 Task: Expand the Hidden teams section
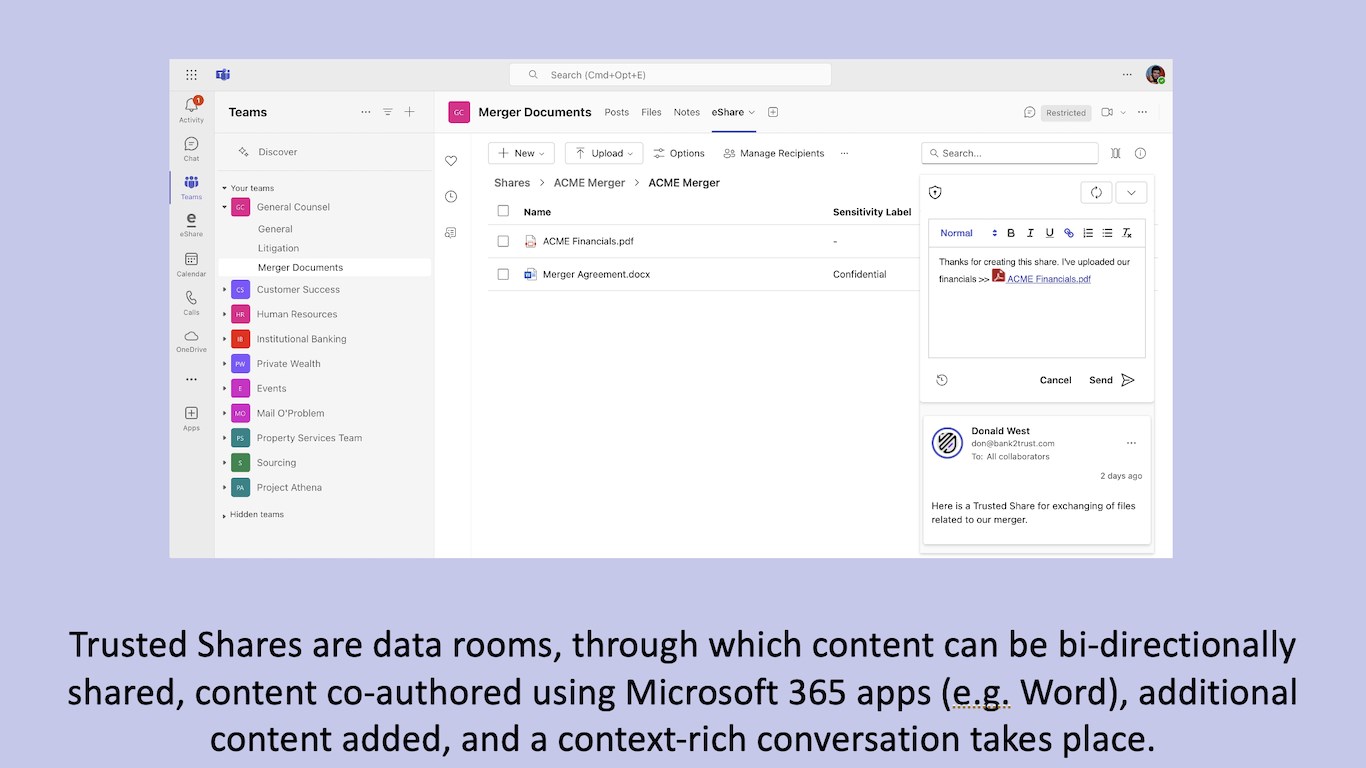point(224,515)
